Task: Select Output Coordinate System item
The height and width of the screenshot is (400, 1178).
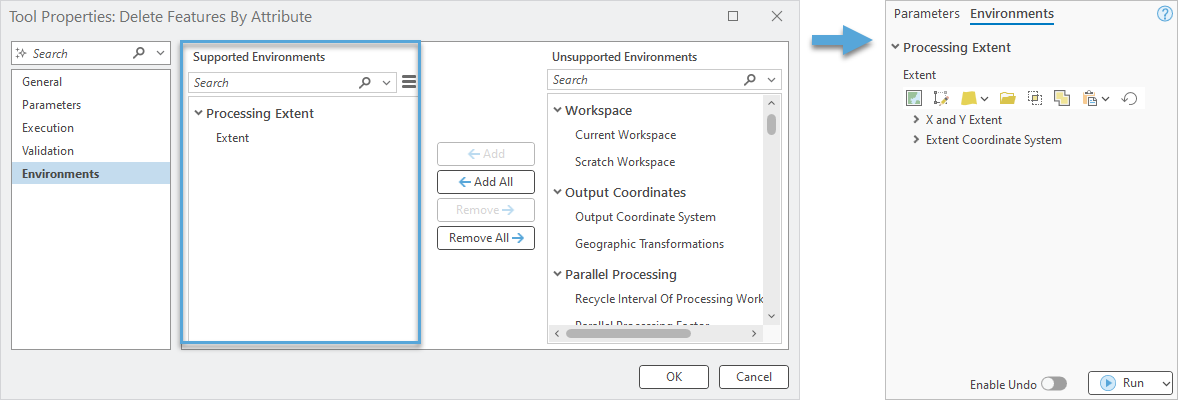Action: [645, 217]
